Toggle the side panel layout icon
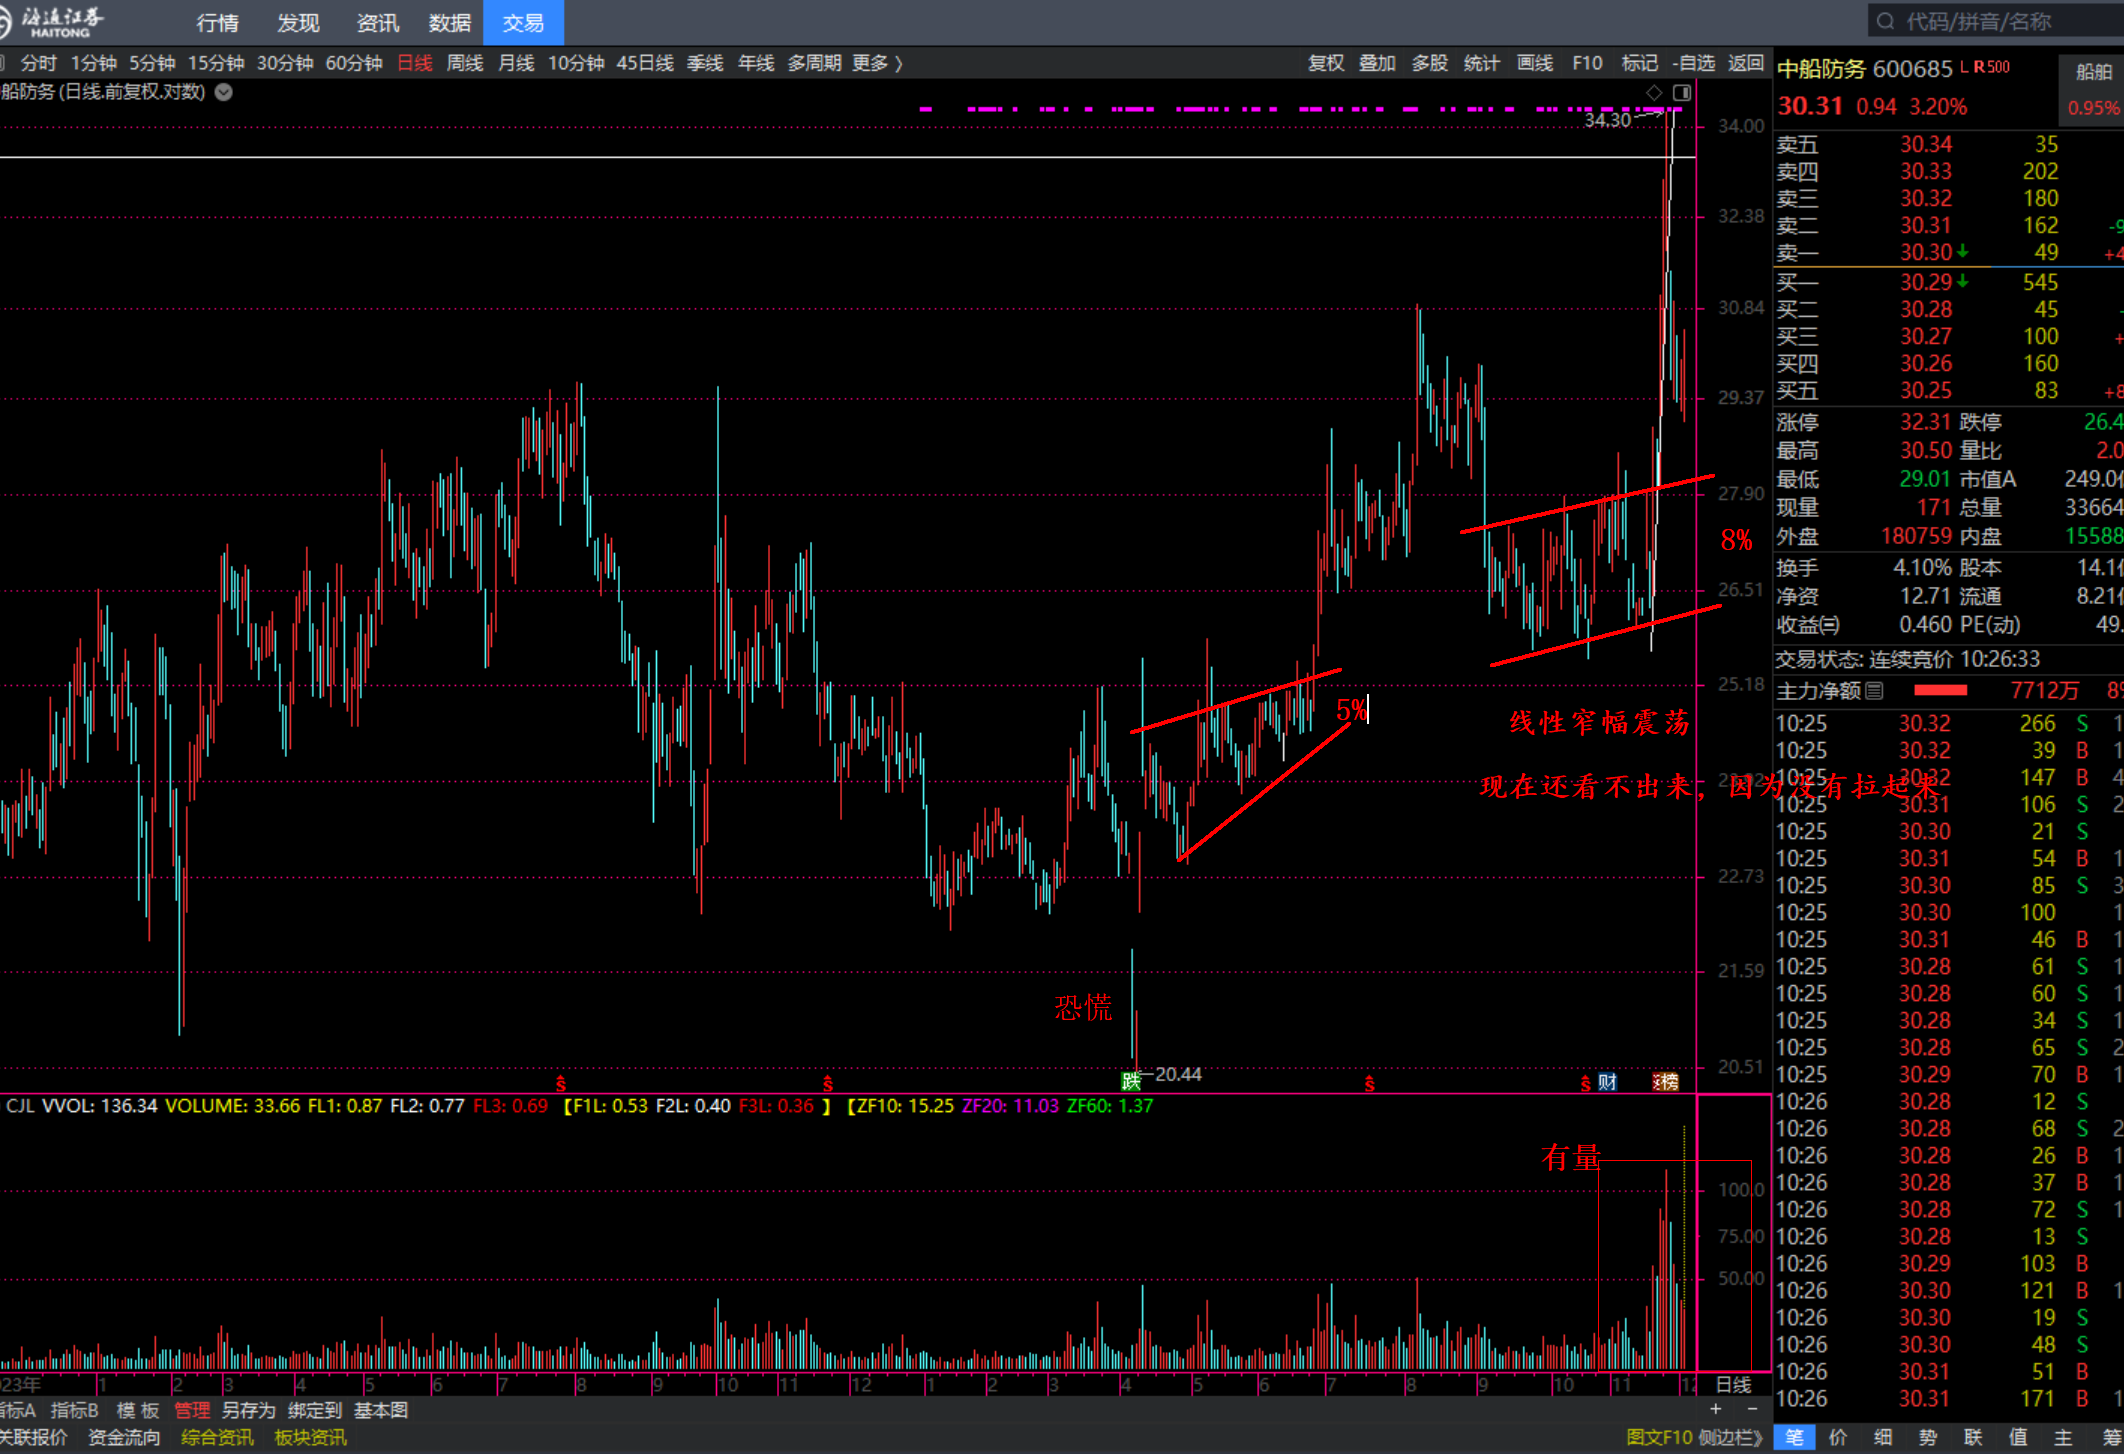This screenshot has height=1454, width=2124. click(1682, 93)
